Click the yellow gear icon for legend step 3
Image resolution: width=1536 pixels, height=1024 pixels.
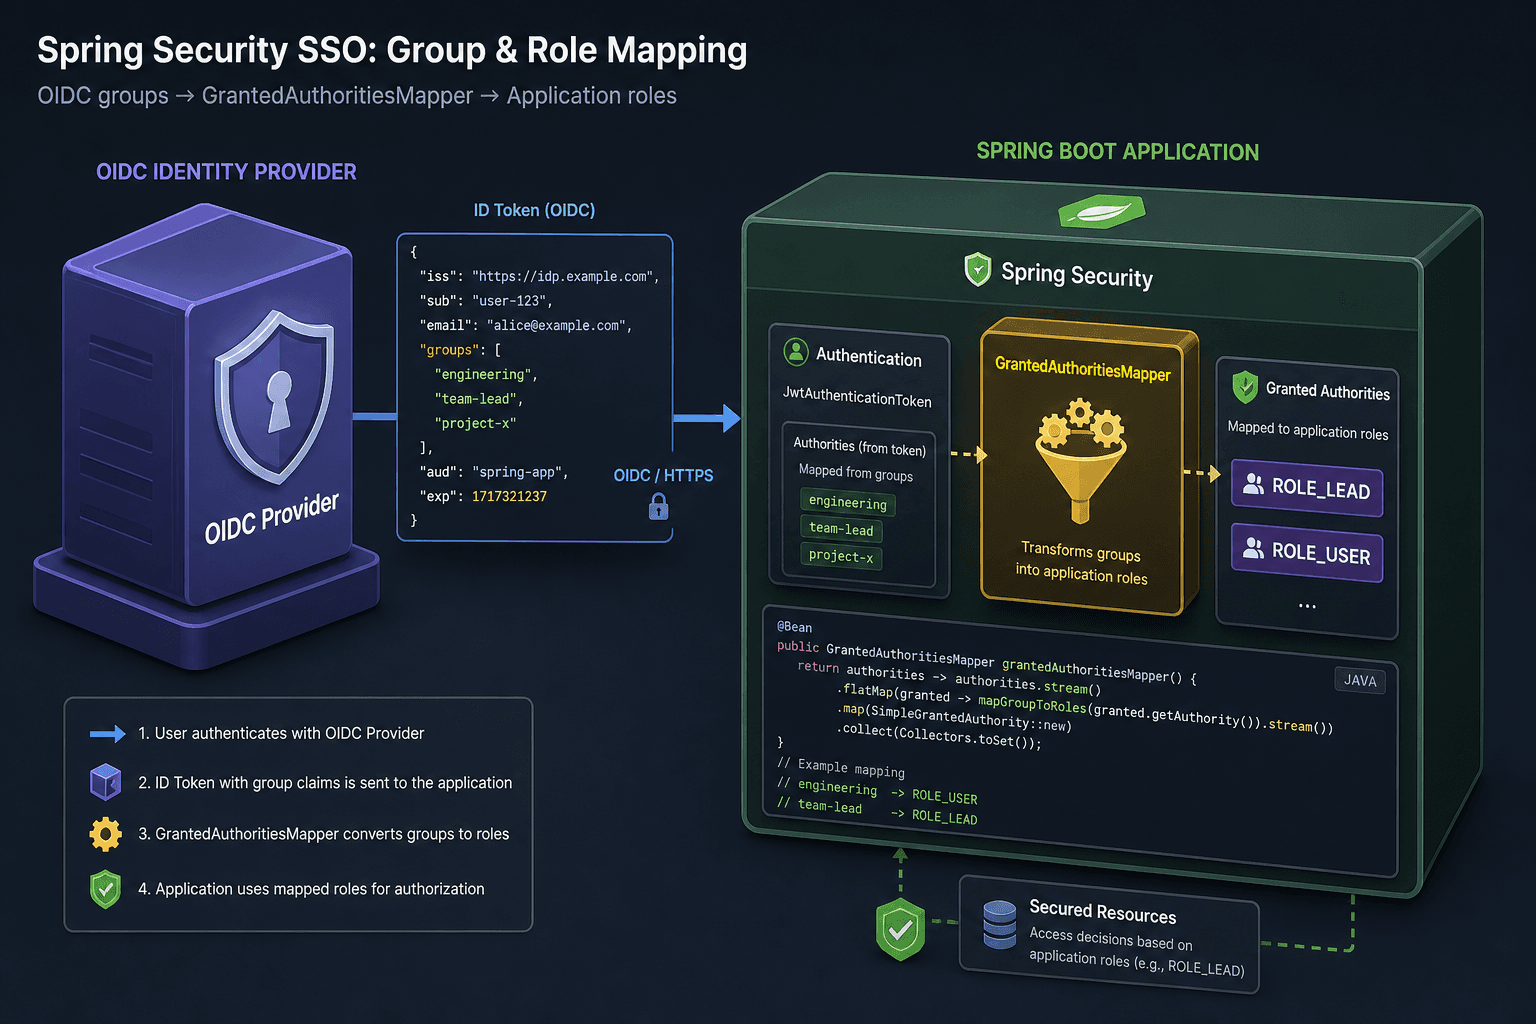coord(105,834)
